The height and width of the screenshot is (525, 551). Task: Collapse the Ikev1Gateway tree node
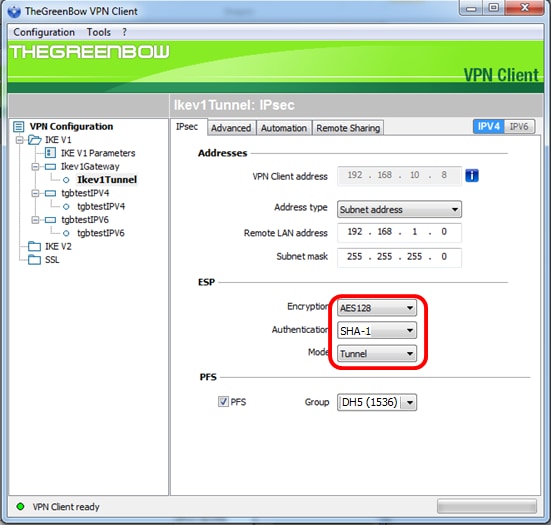pos(35,167)
